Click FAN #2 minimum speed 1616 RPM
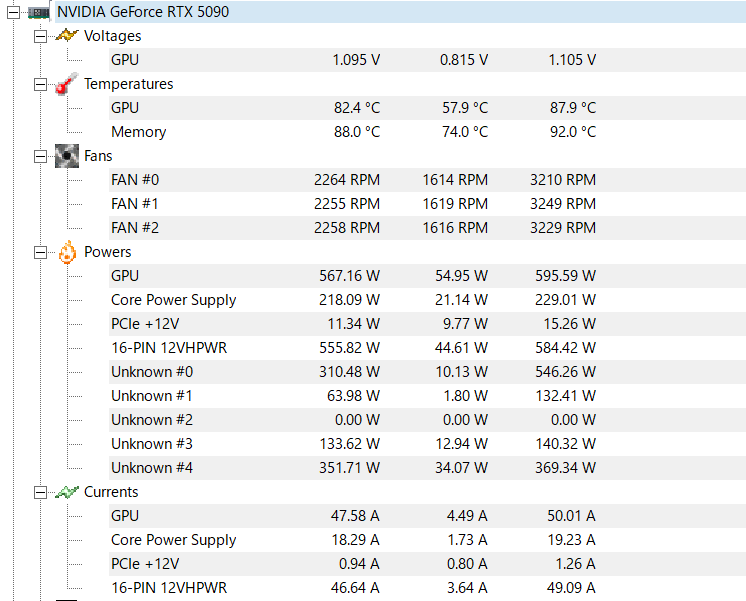 (455, 228)
